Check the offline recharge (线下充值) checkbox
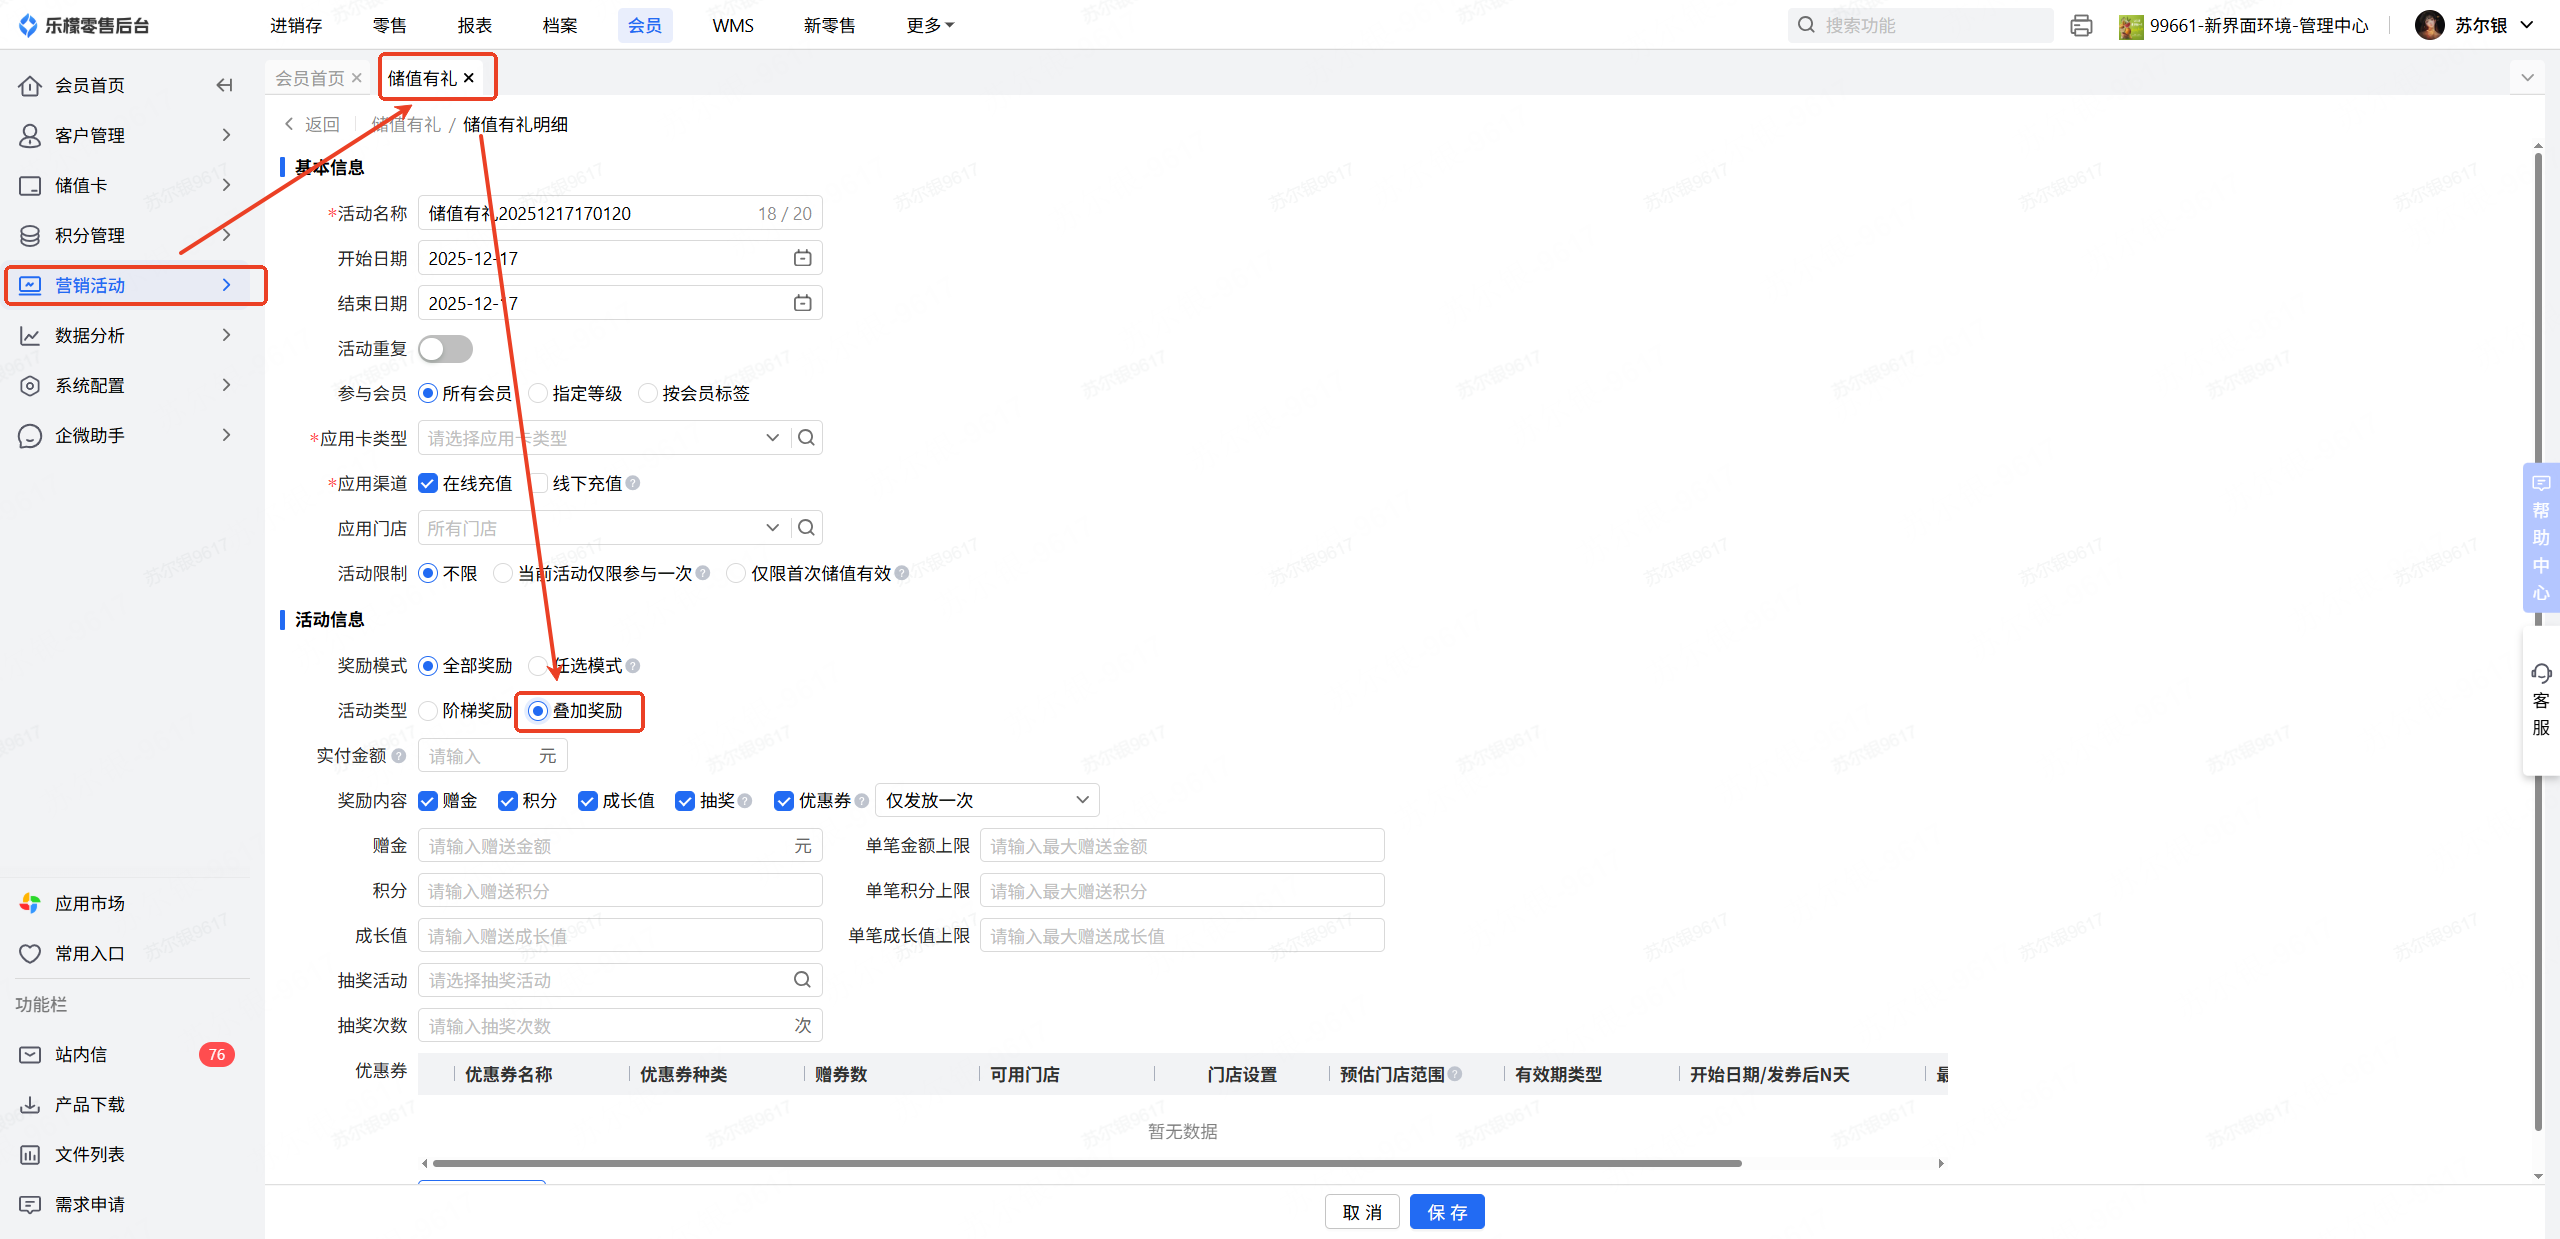The height and width of the screenshot is (1239, 2560). pyautogui.click(x=539, y=484)
